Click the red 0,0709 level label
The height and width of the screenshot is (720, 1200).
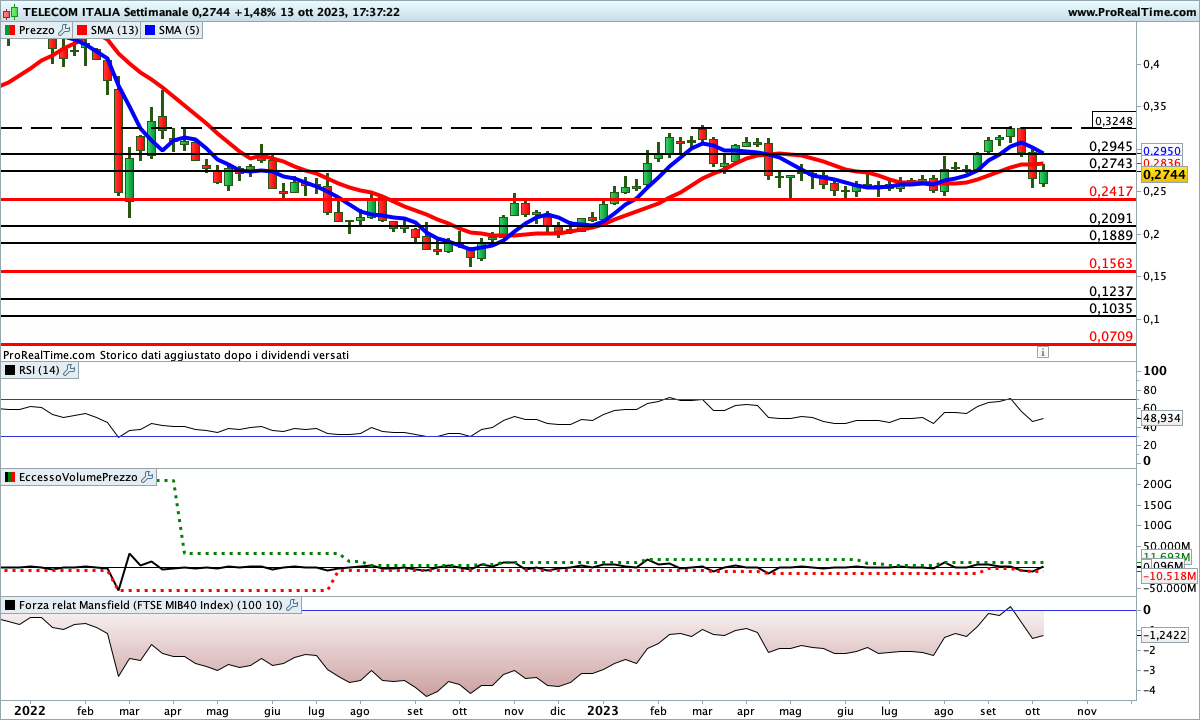coord(1110,337)
